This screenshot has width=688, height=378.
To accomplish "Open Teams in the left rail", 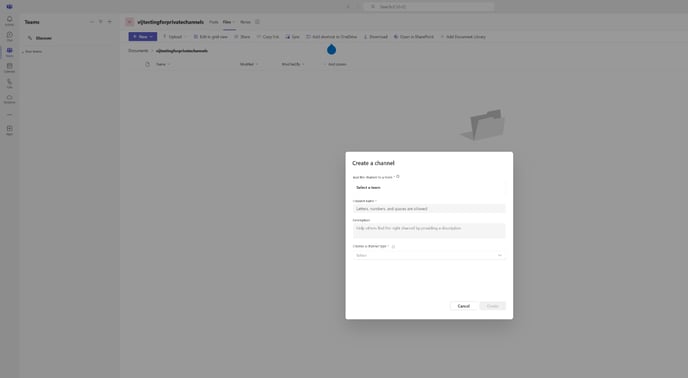I will pyautogui.click(x=9, y=52).
